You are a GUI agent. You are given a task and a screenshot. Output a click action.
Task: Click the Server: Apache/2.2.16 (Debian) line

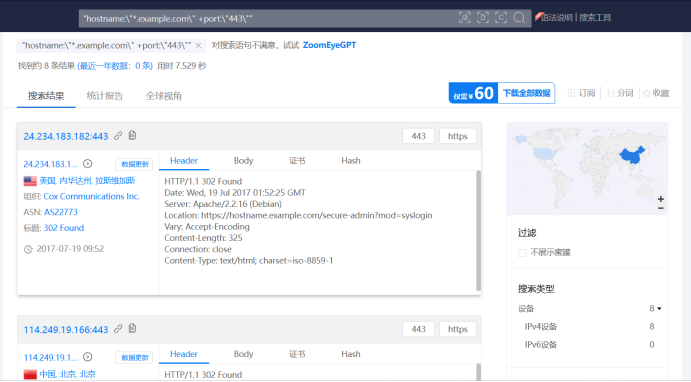coord(223,204)
